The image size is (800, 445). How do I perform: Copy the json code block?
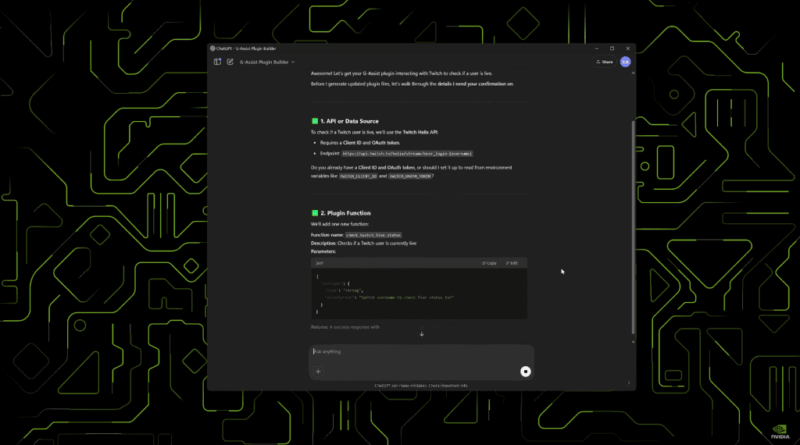click(489, 263)
